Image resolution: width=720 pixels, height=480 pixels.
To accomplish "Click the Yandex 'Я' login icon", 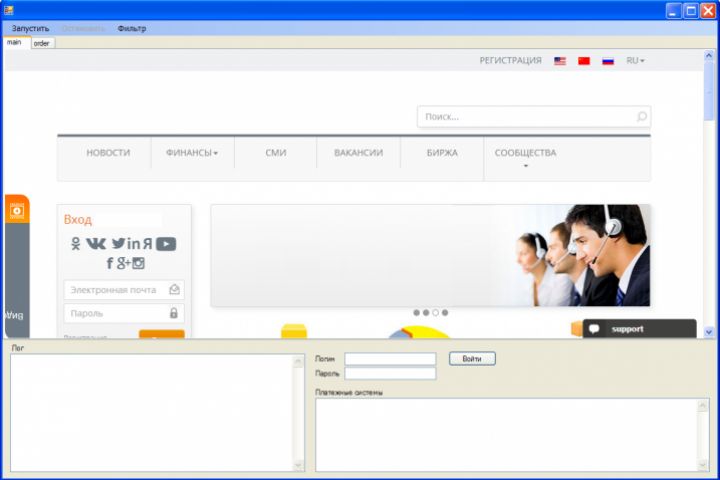I will (147, 243).
